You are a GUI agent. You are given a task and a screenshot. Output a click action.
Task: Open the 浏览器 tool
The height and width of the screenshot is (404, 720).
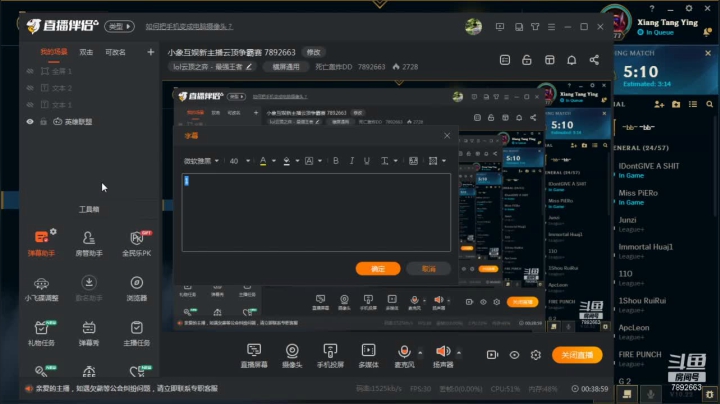point(136,288)
